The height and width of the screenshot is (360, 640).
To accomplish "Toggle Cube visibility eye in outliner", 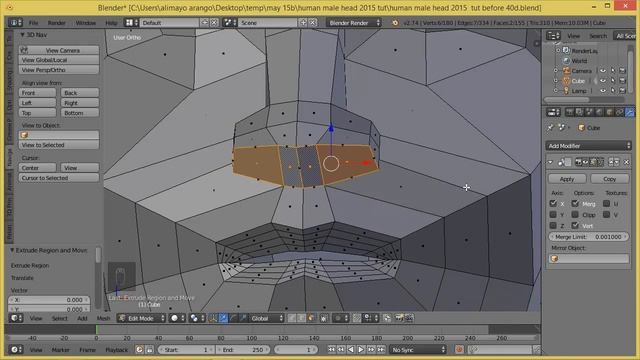I will pos(603,81).
